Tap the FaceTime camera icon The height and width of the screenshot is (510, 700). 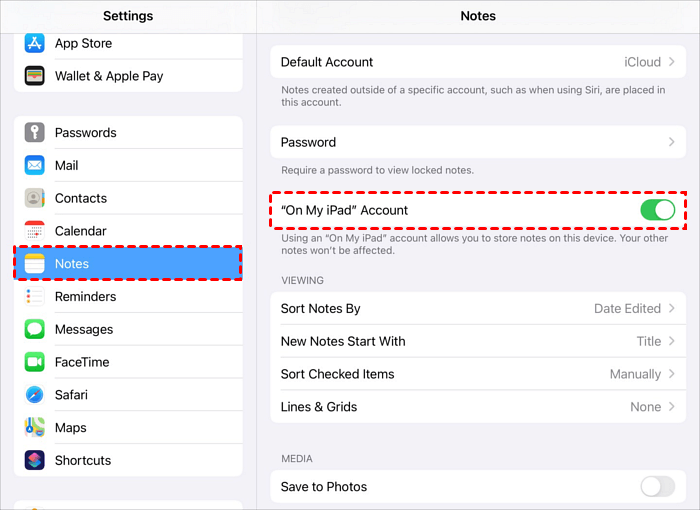pyautogui.click(x=35, y=362)
